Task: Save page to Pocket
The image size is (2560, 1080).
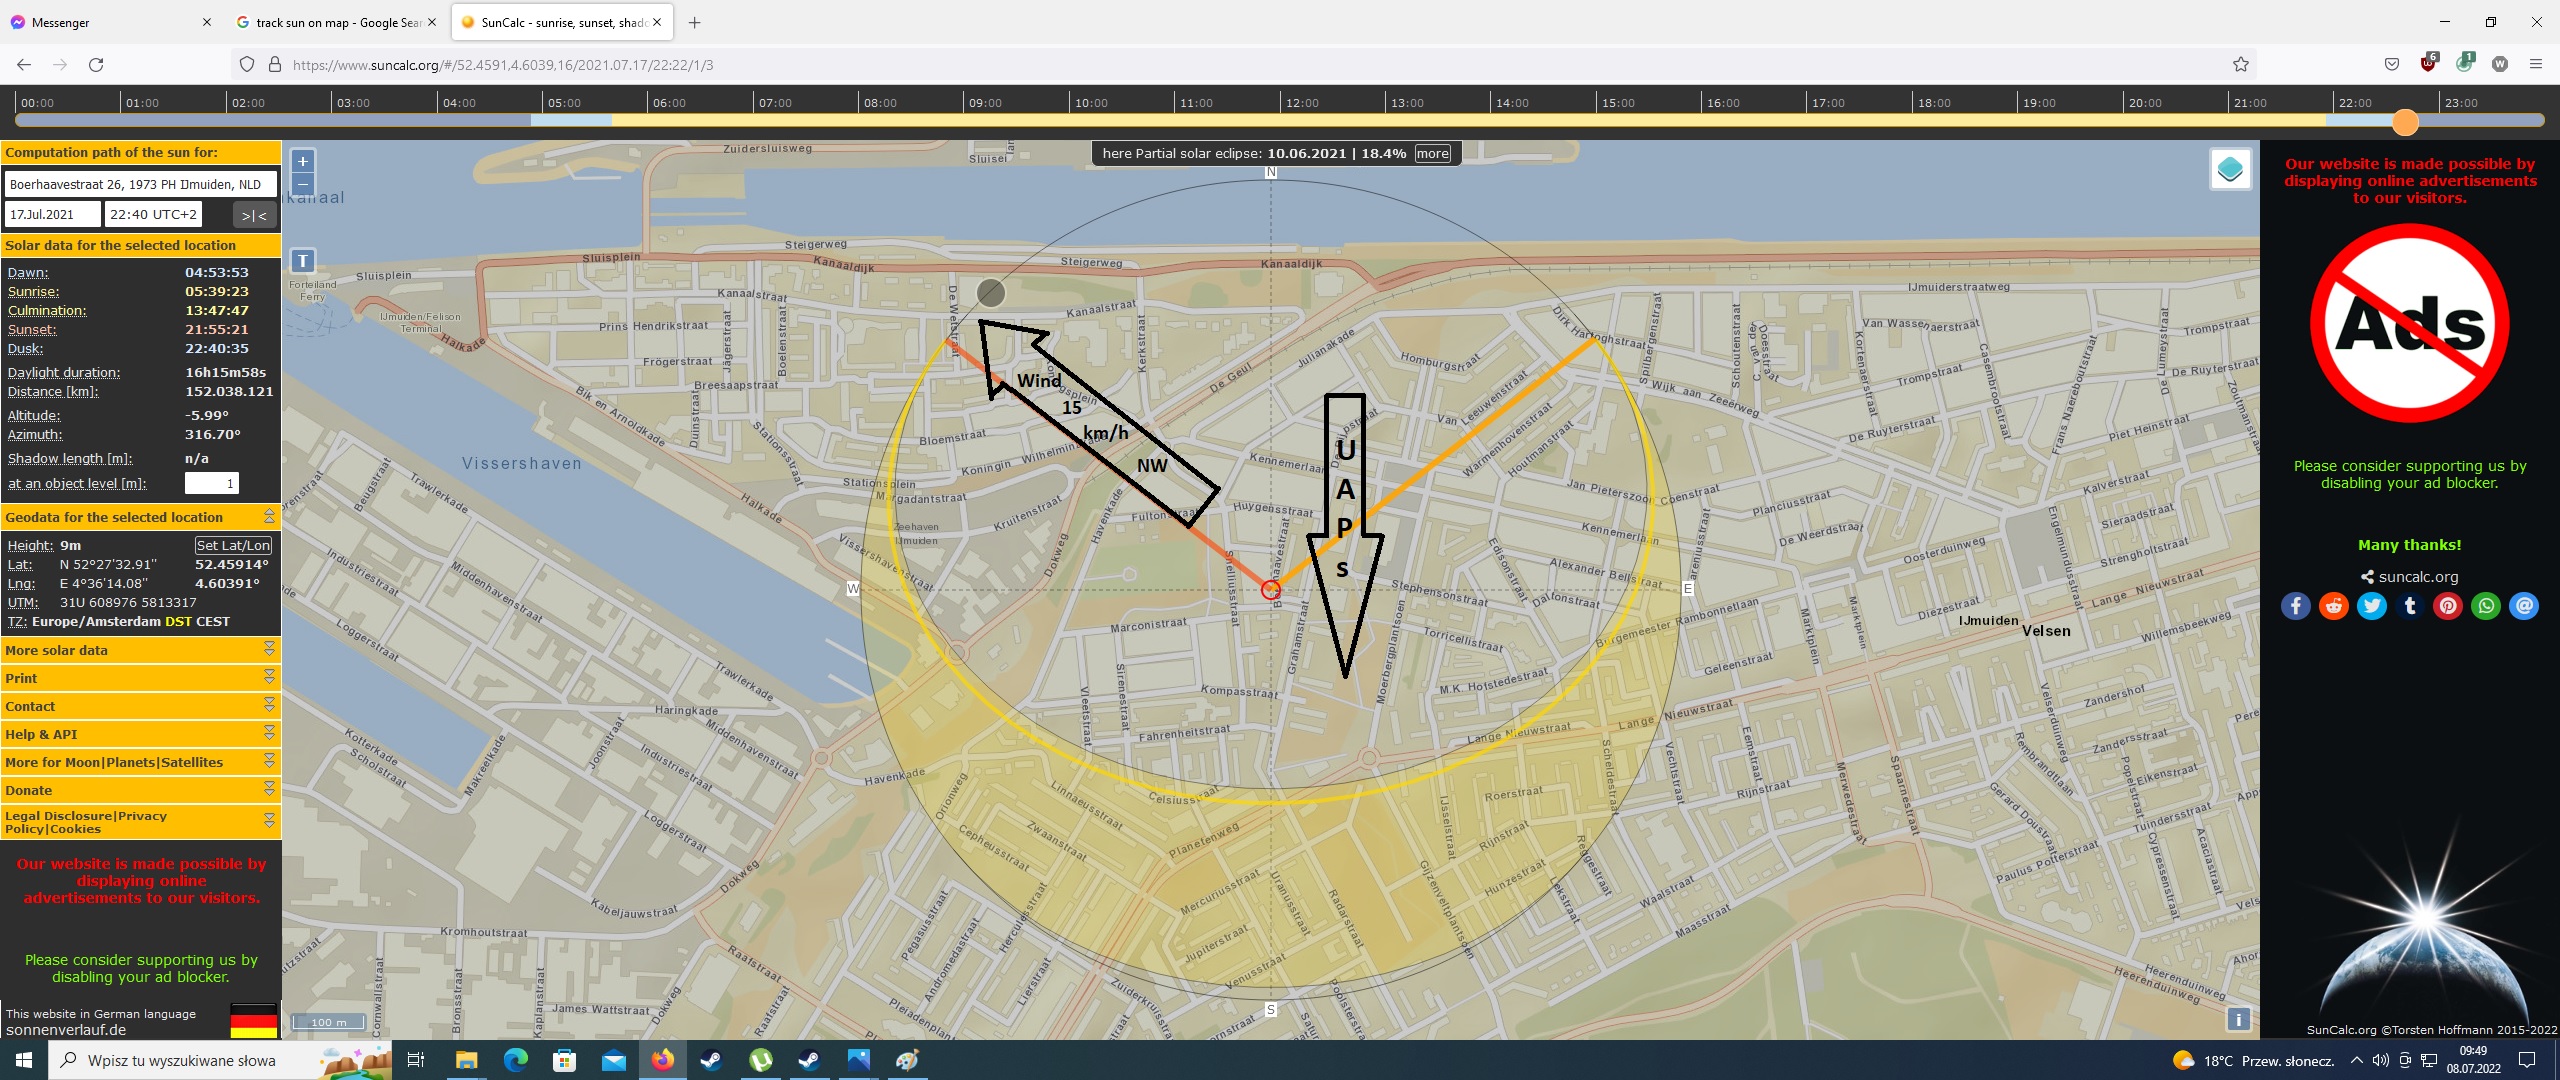Action: pyautogui.click(x=2391, y=64)
